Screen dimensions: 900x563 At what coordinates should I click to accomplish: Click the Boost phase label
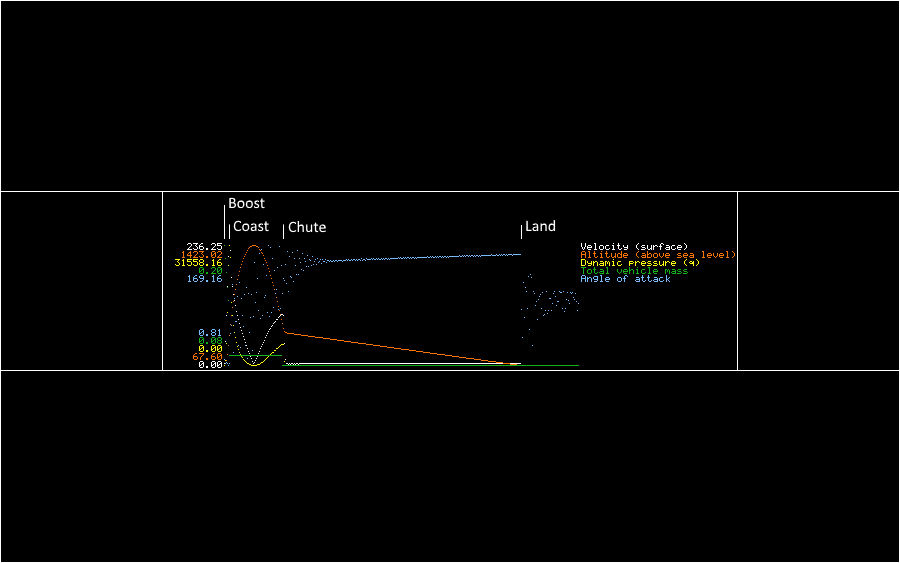pos(246,204)
